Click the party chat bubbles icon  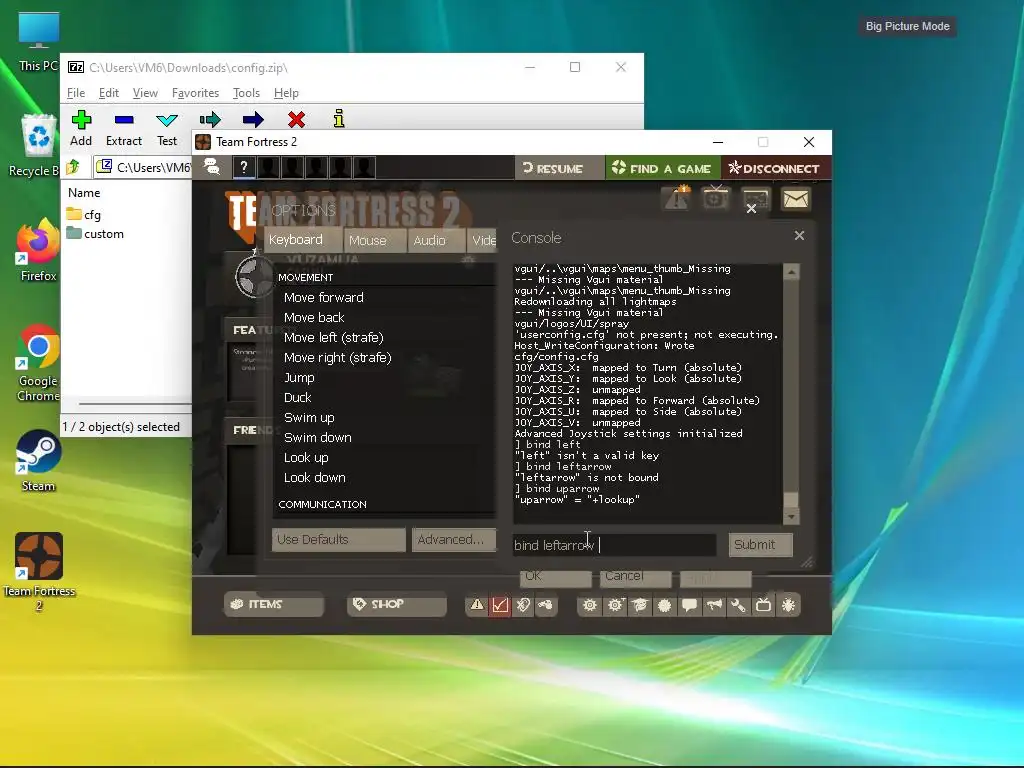[x=212, y=167]
